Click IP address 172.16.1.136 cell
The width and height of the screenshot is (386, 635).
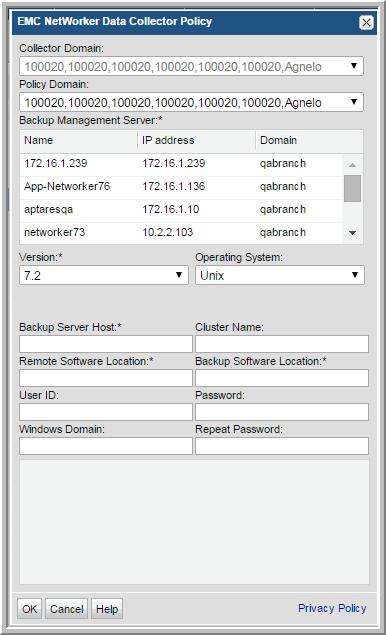(174, 187)
